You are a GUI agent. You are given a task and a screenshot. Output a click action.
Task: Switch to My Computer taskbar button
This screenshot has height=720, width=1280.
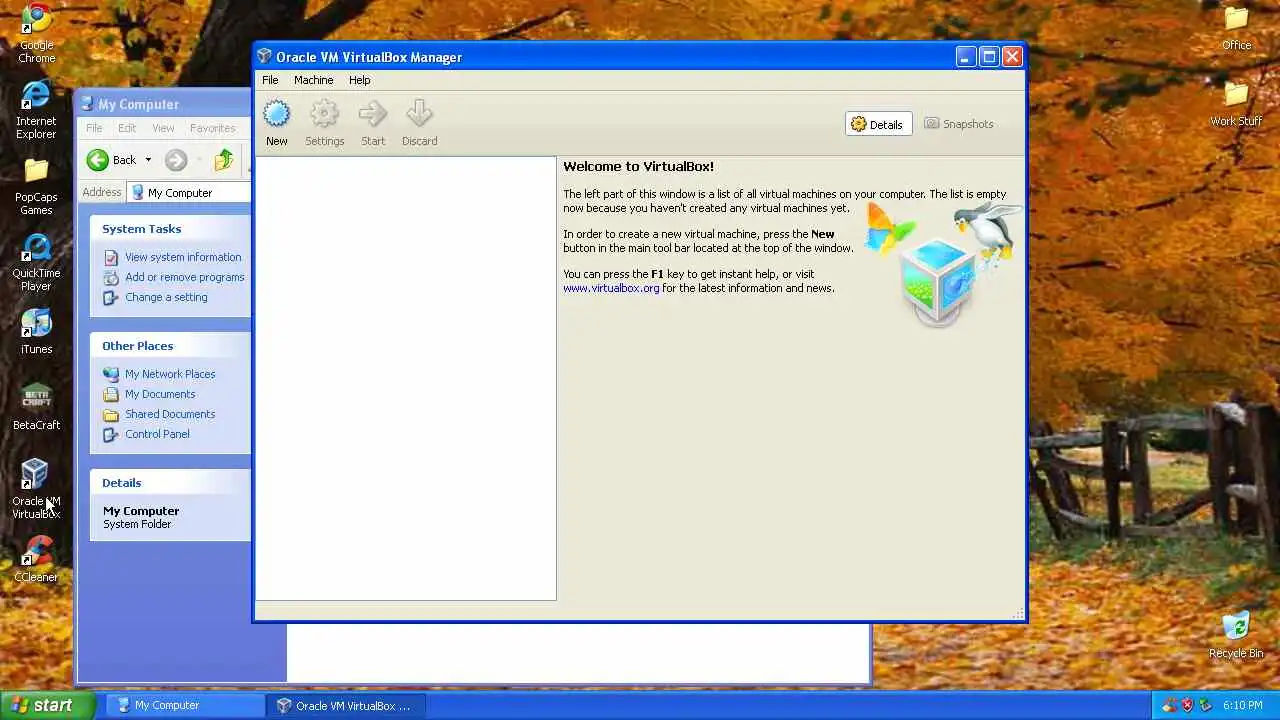[x=183, y=705]
